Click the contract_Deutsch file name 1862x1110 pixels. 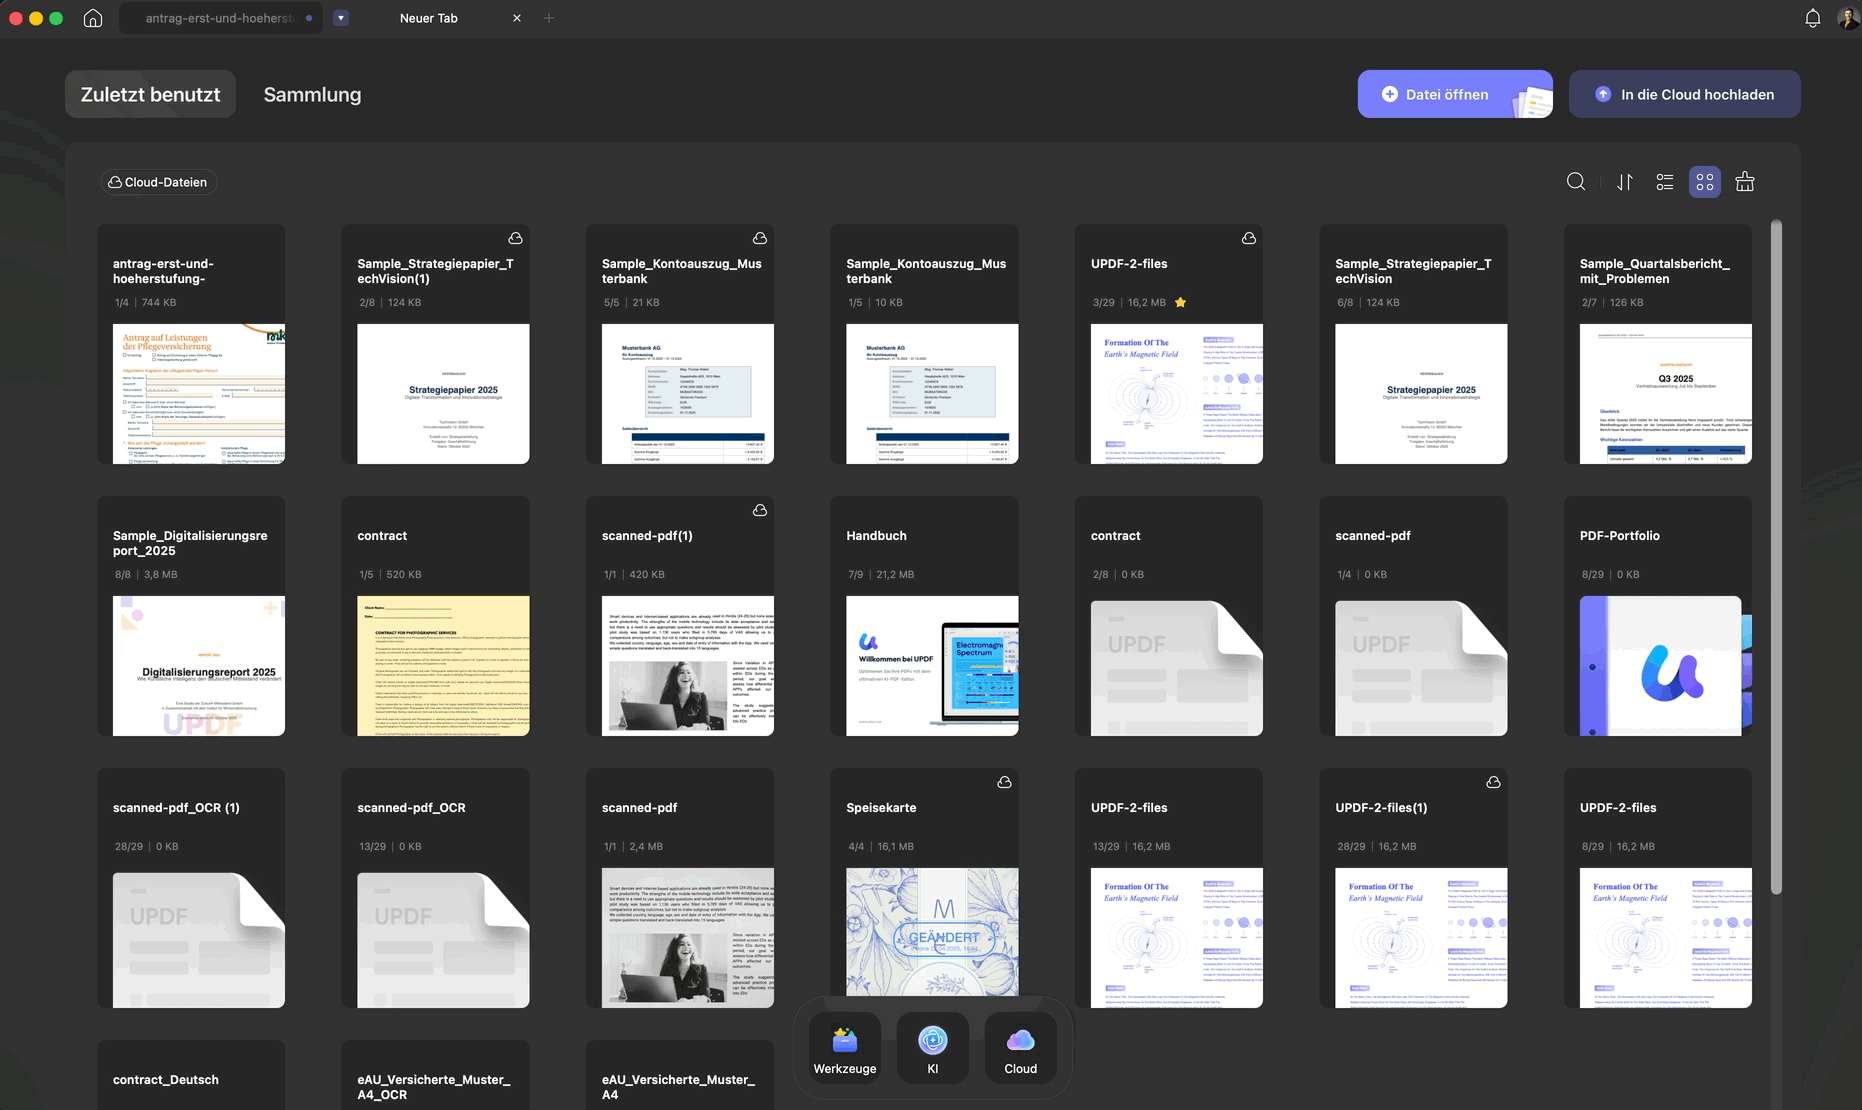166,1080
